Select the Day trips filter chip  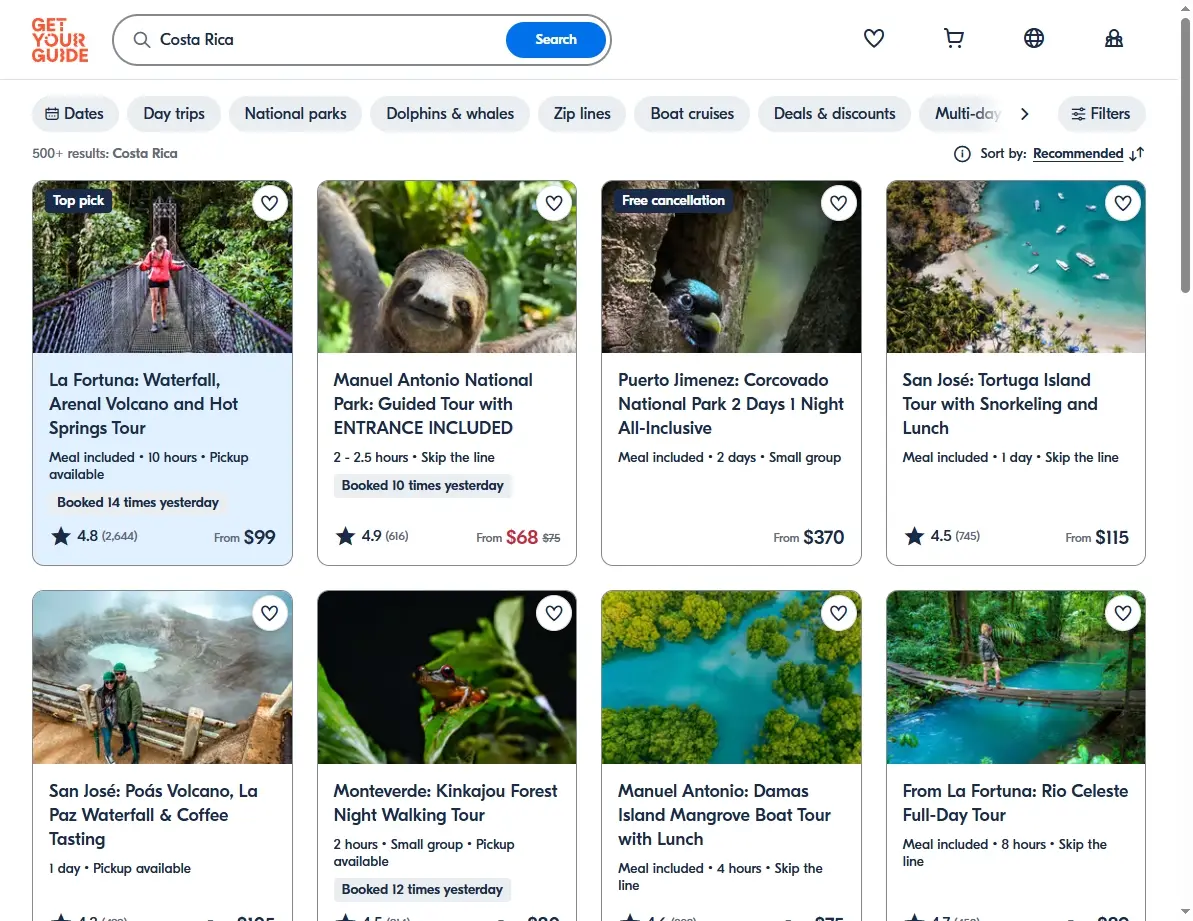click(x=174, y=113)
